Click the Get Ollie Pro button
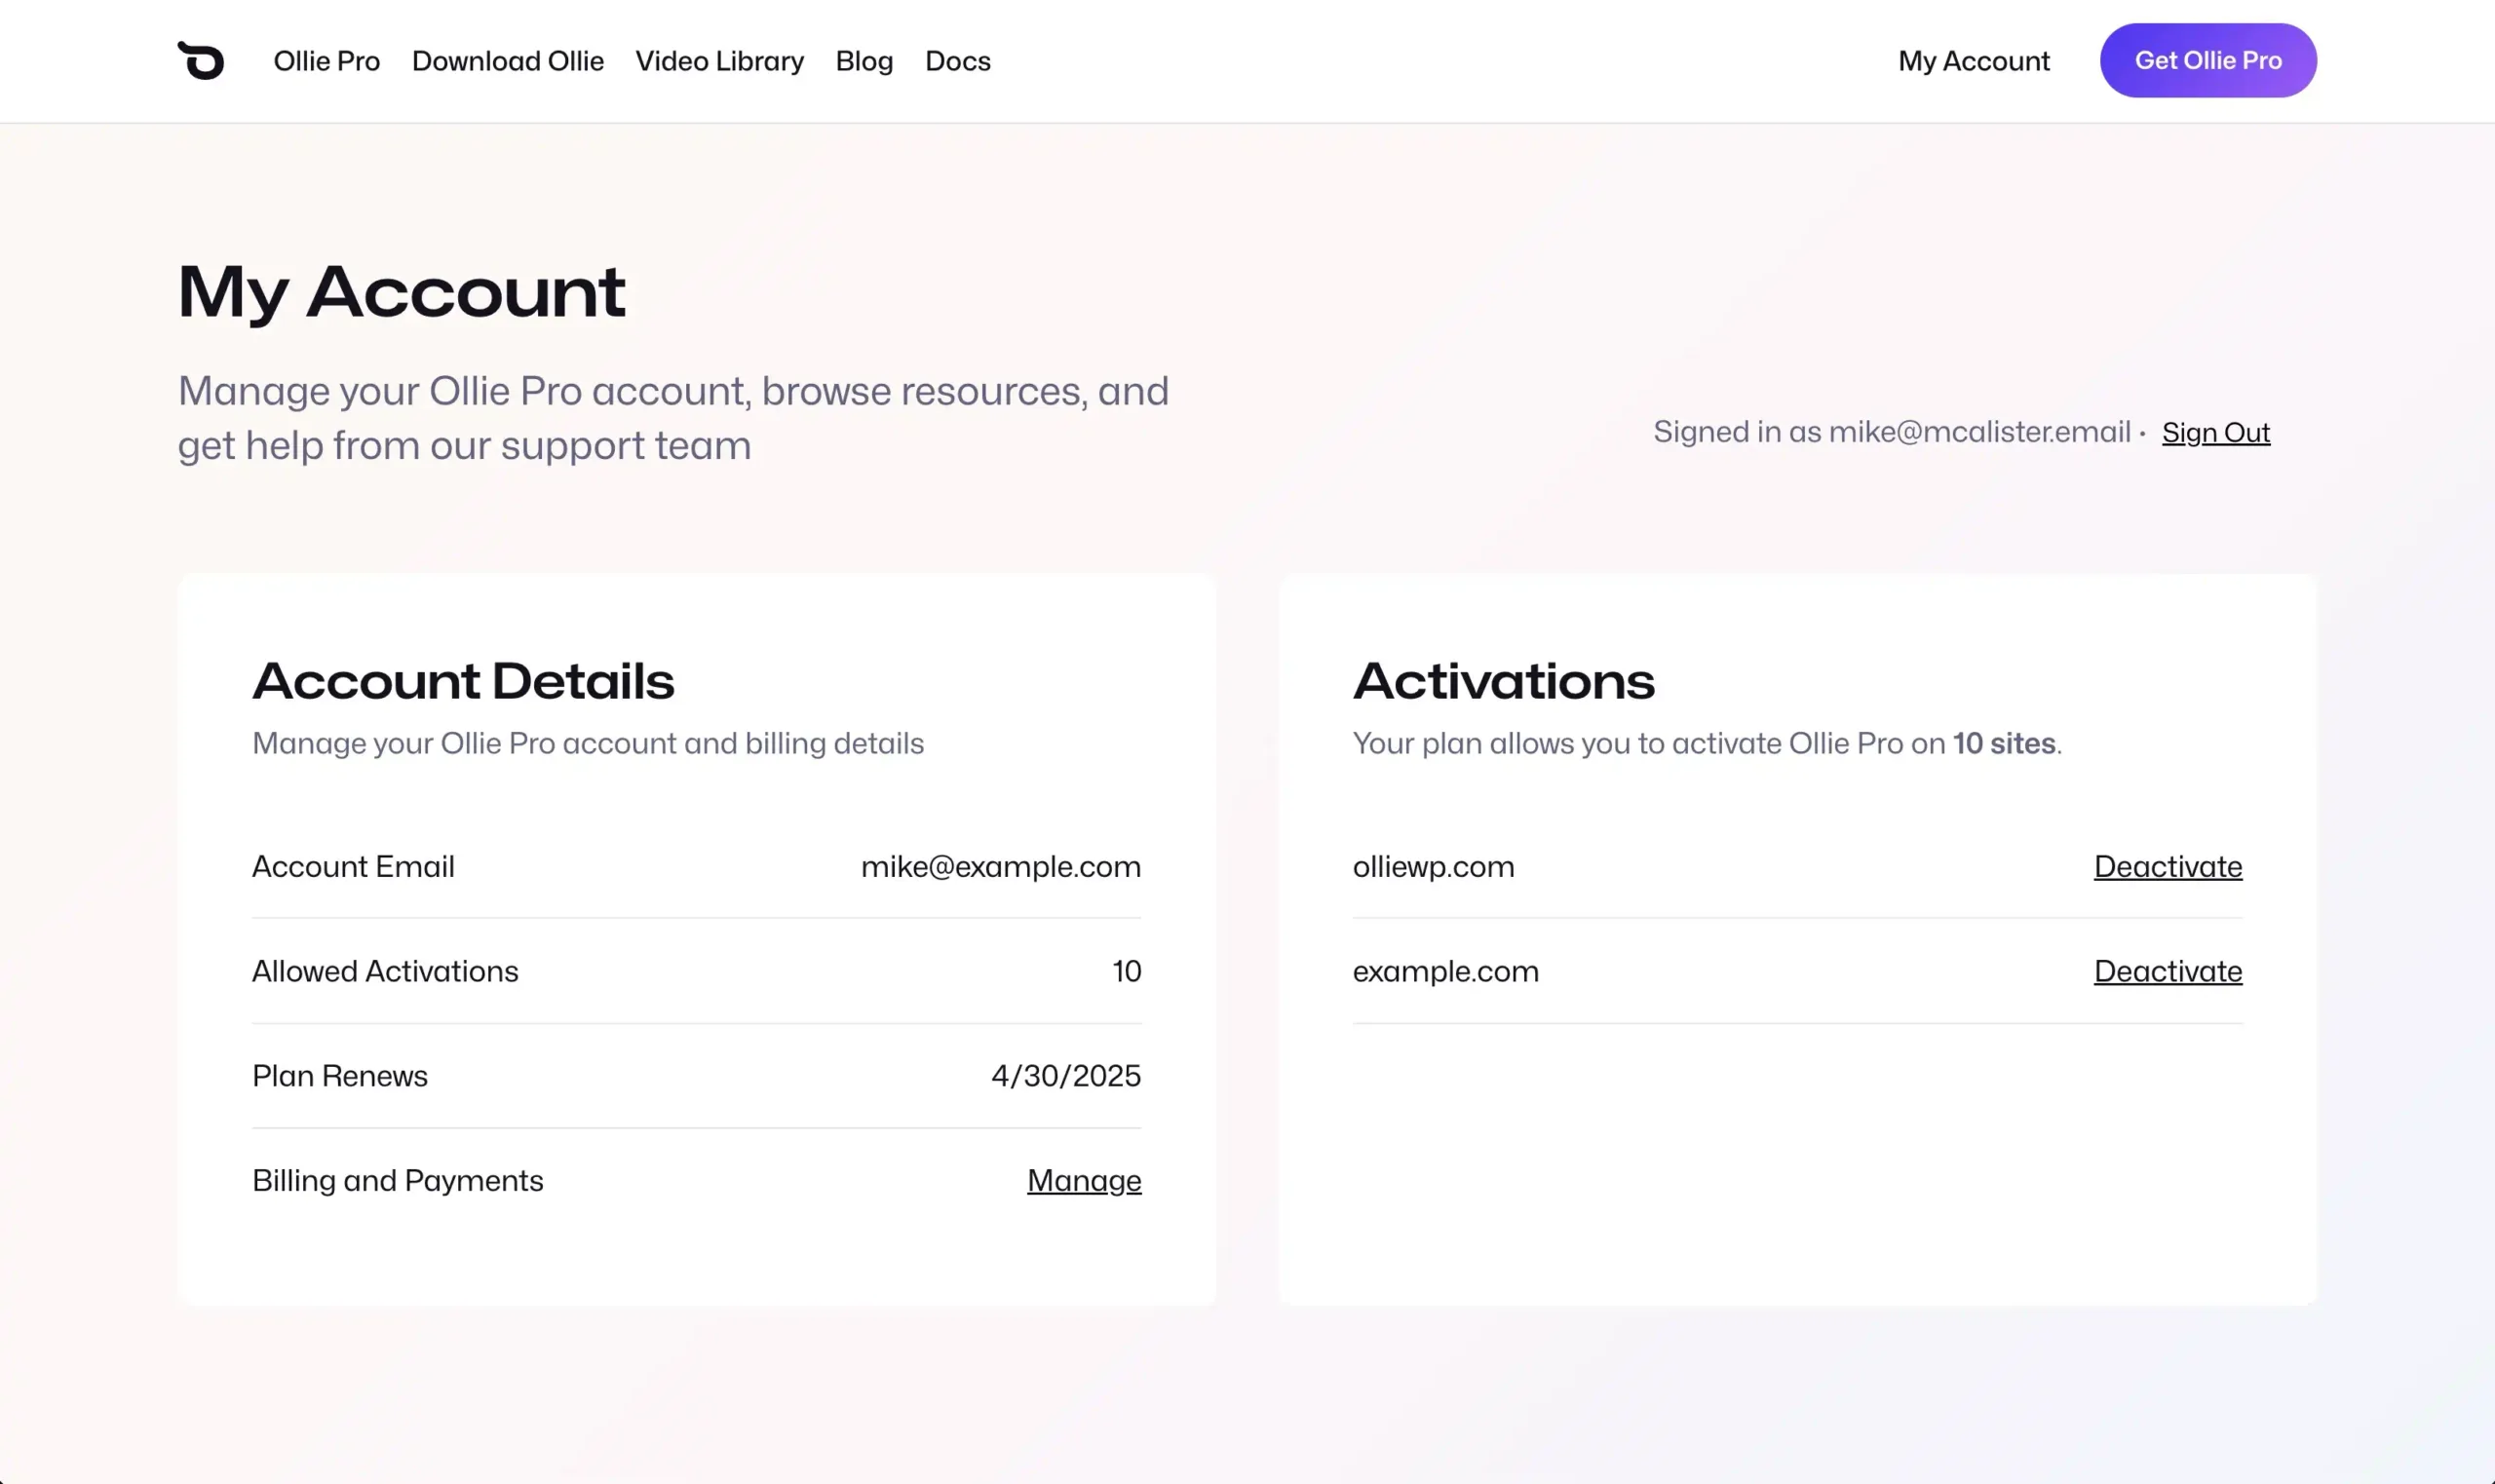This screenshot has width=2495, height=1484. click(2208, 60)
